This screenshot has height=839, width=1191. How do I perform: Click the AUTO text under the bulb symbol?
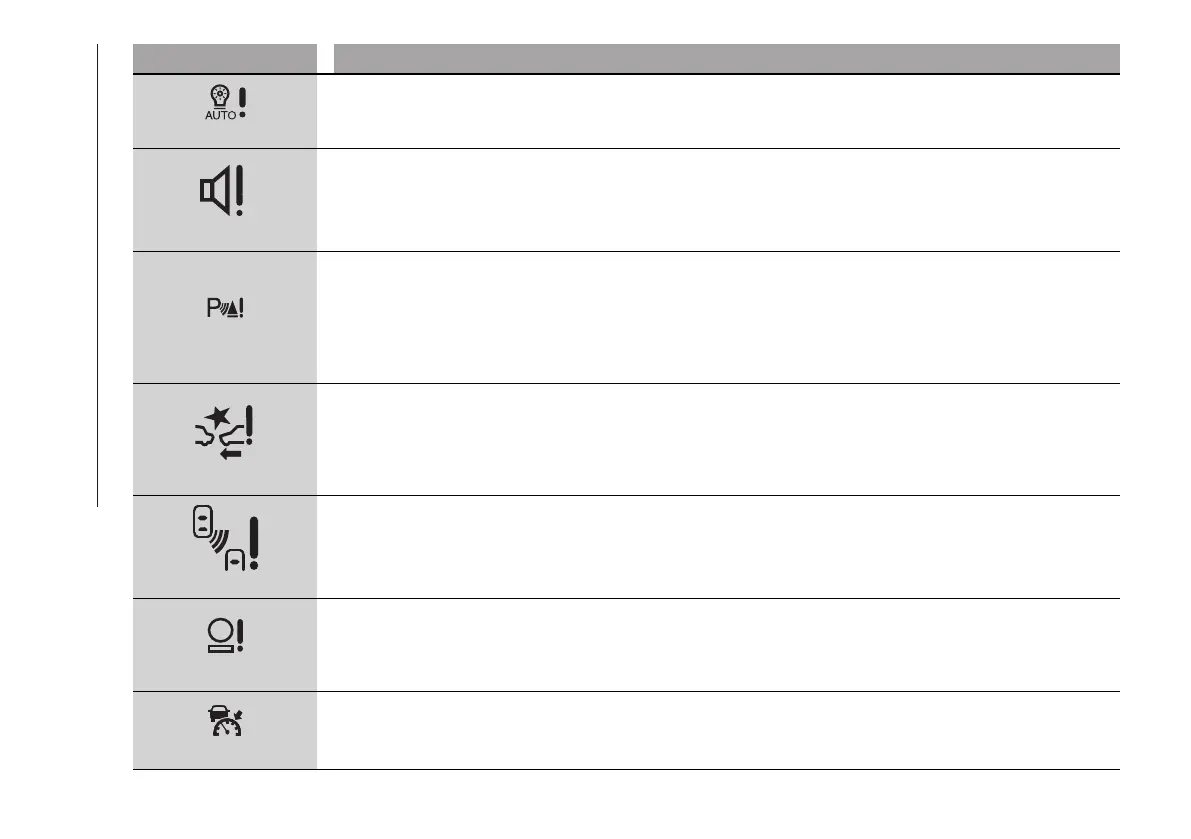220,116
